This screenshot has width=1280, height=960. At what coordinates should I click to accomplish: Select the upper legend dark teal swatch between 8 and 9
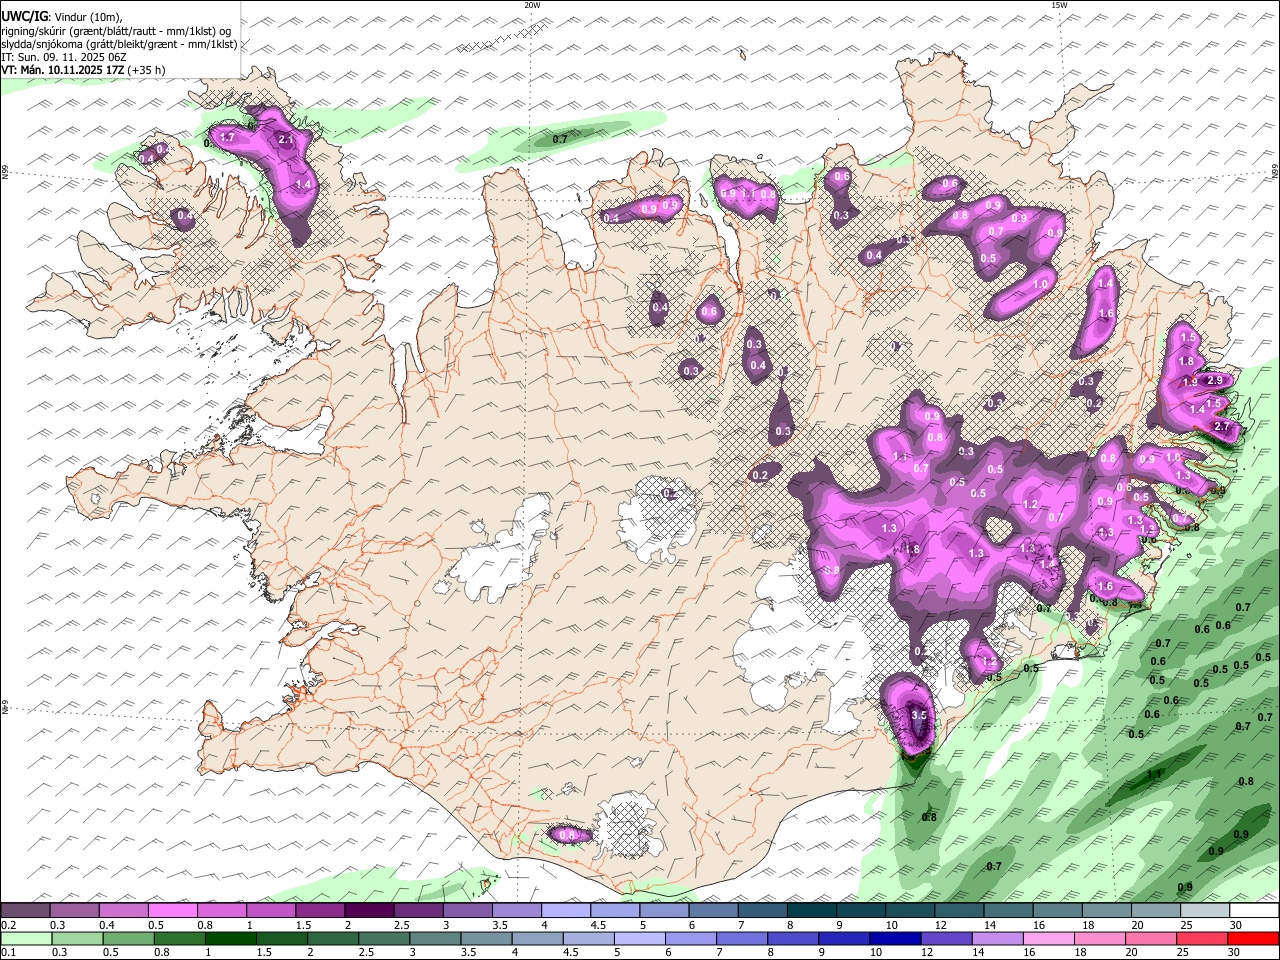pyautogui.click(x=813, y=911)
